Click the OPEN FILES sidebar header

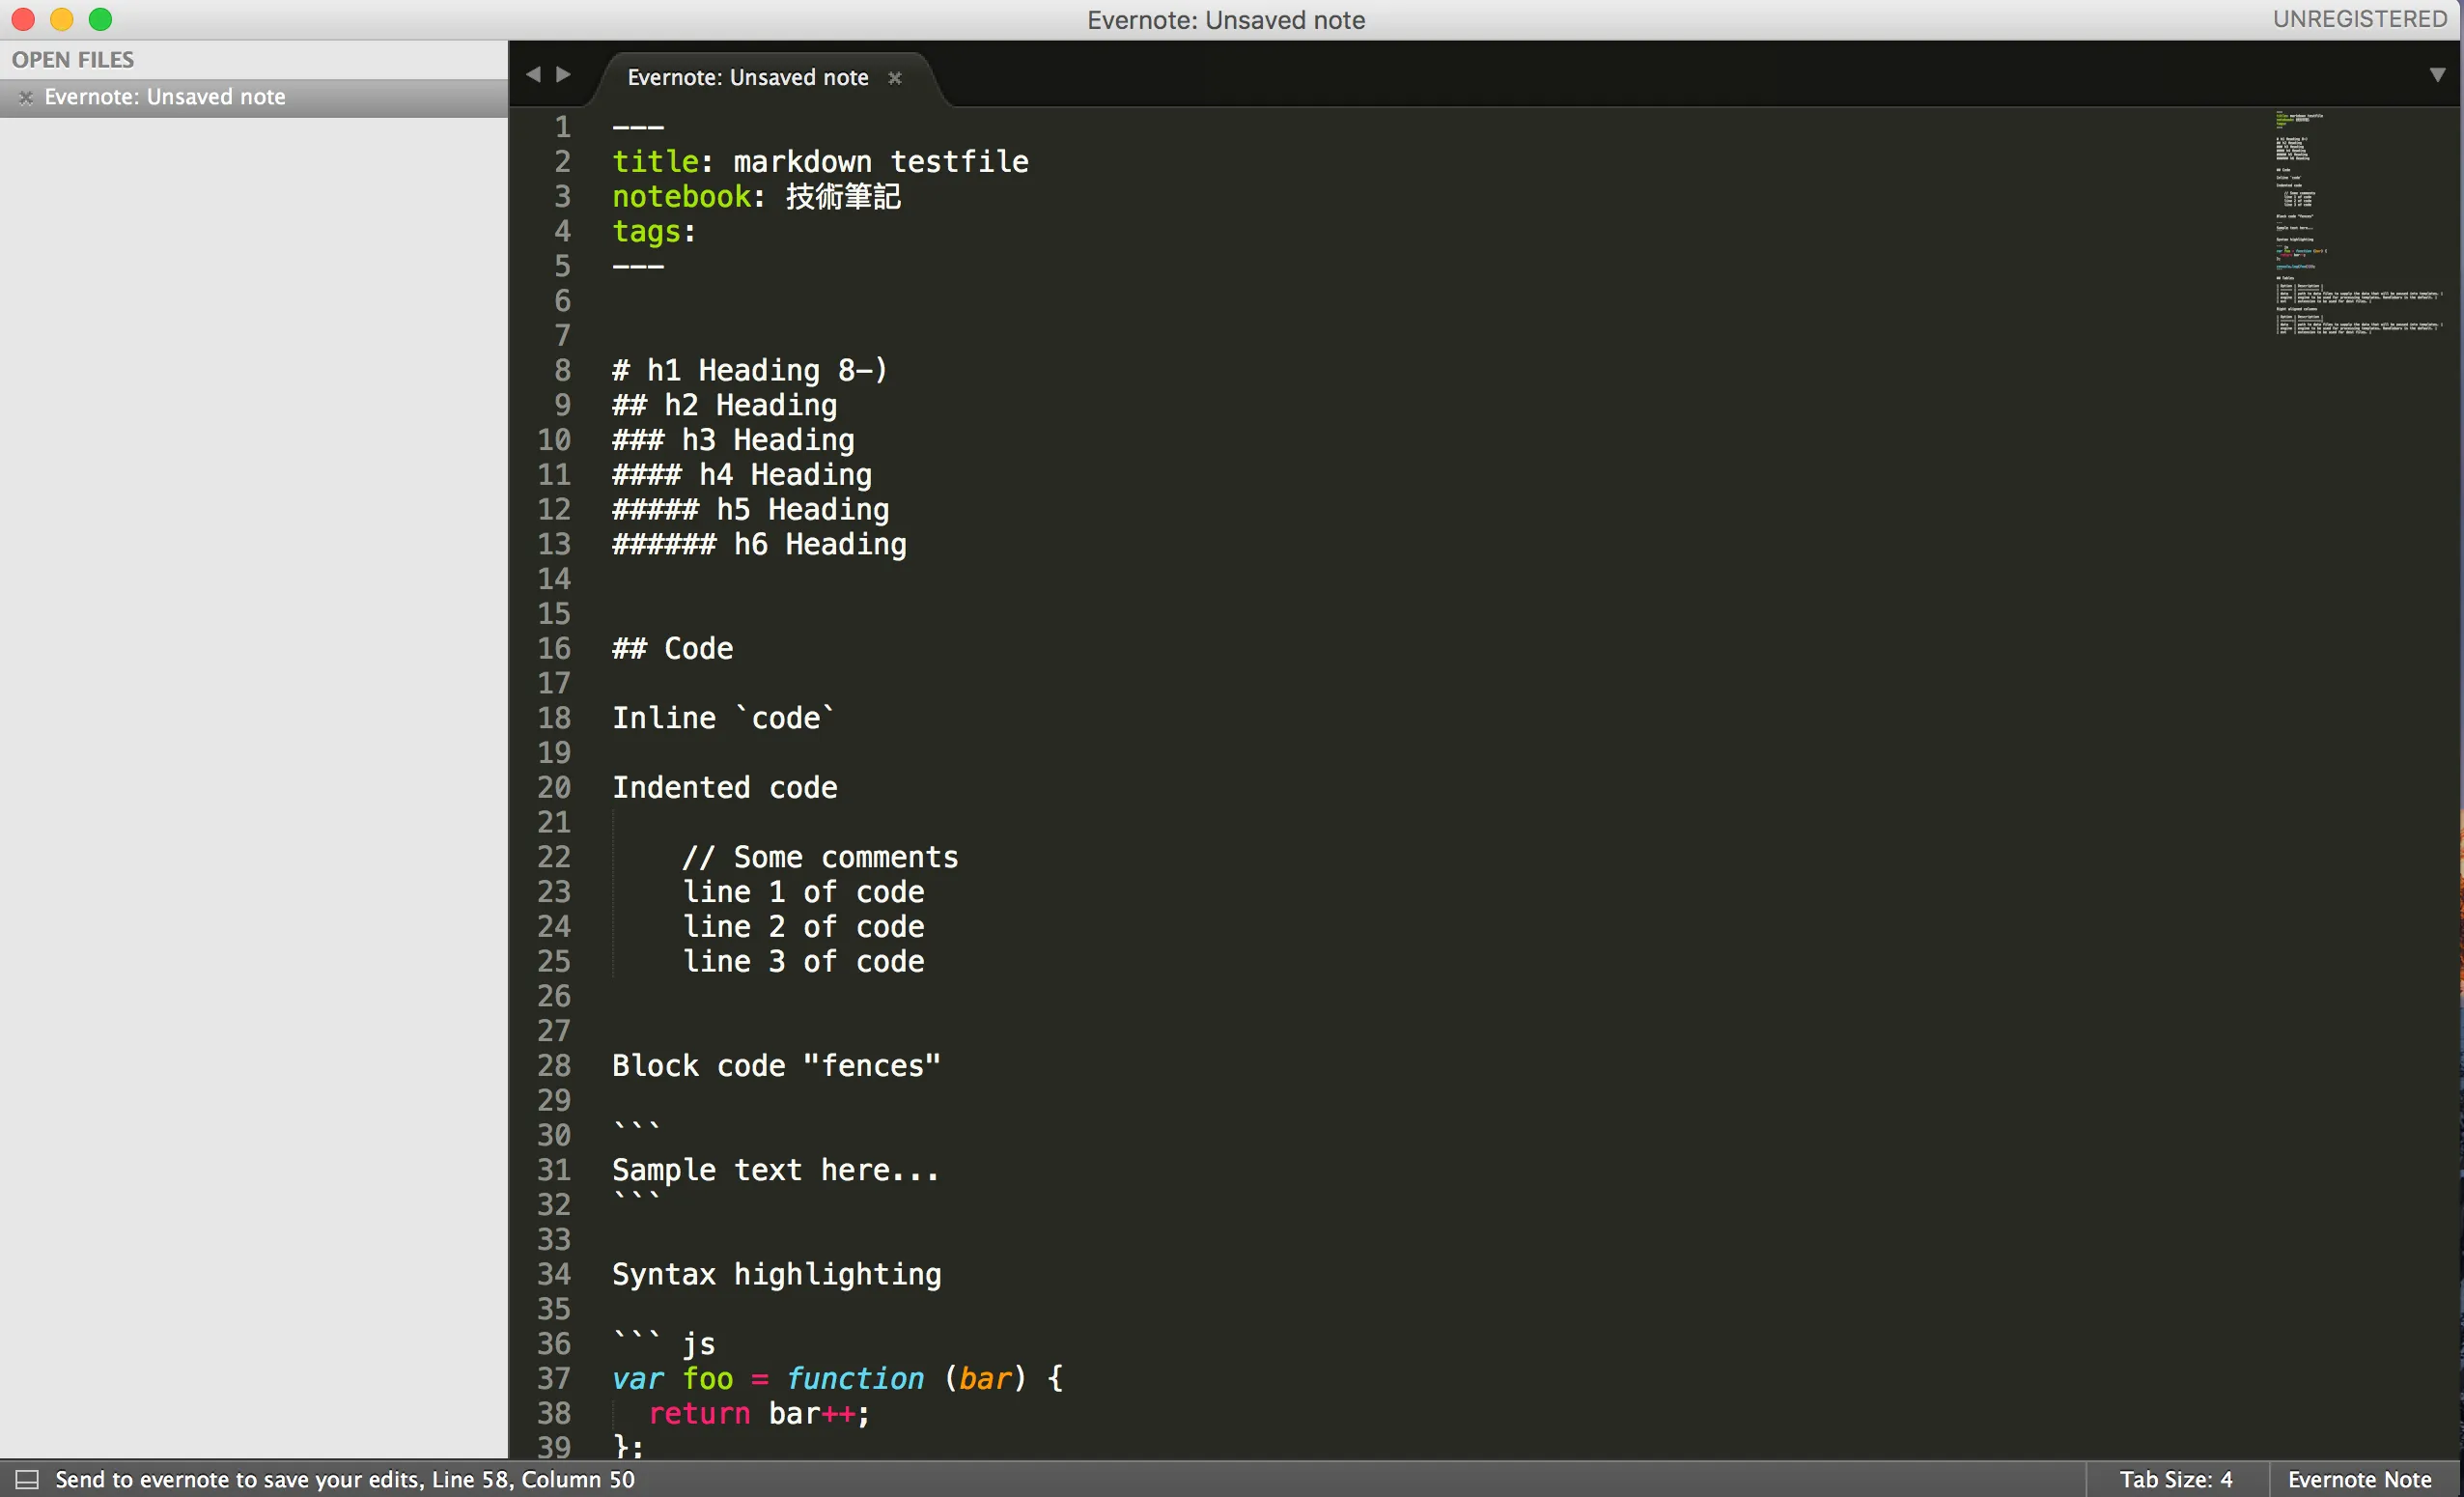coord(73,60)
